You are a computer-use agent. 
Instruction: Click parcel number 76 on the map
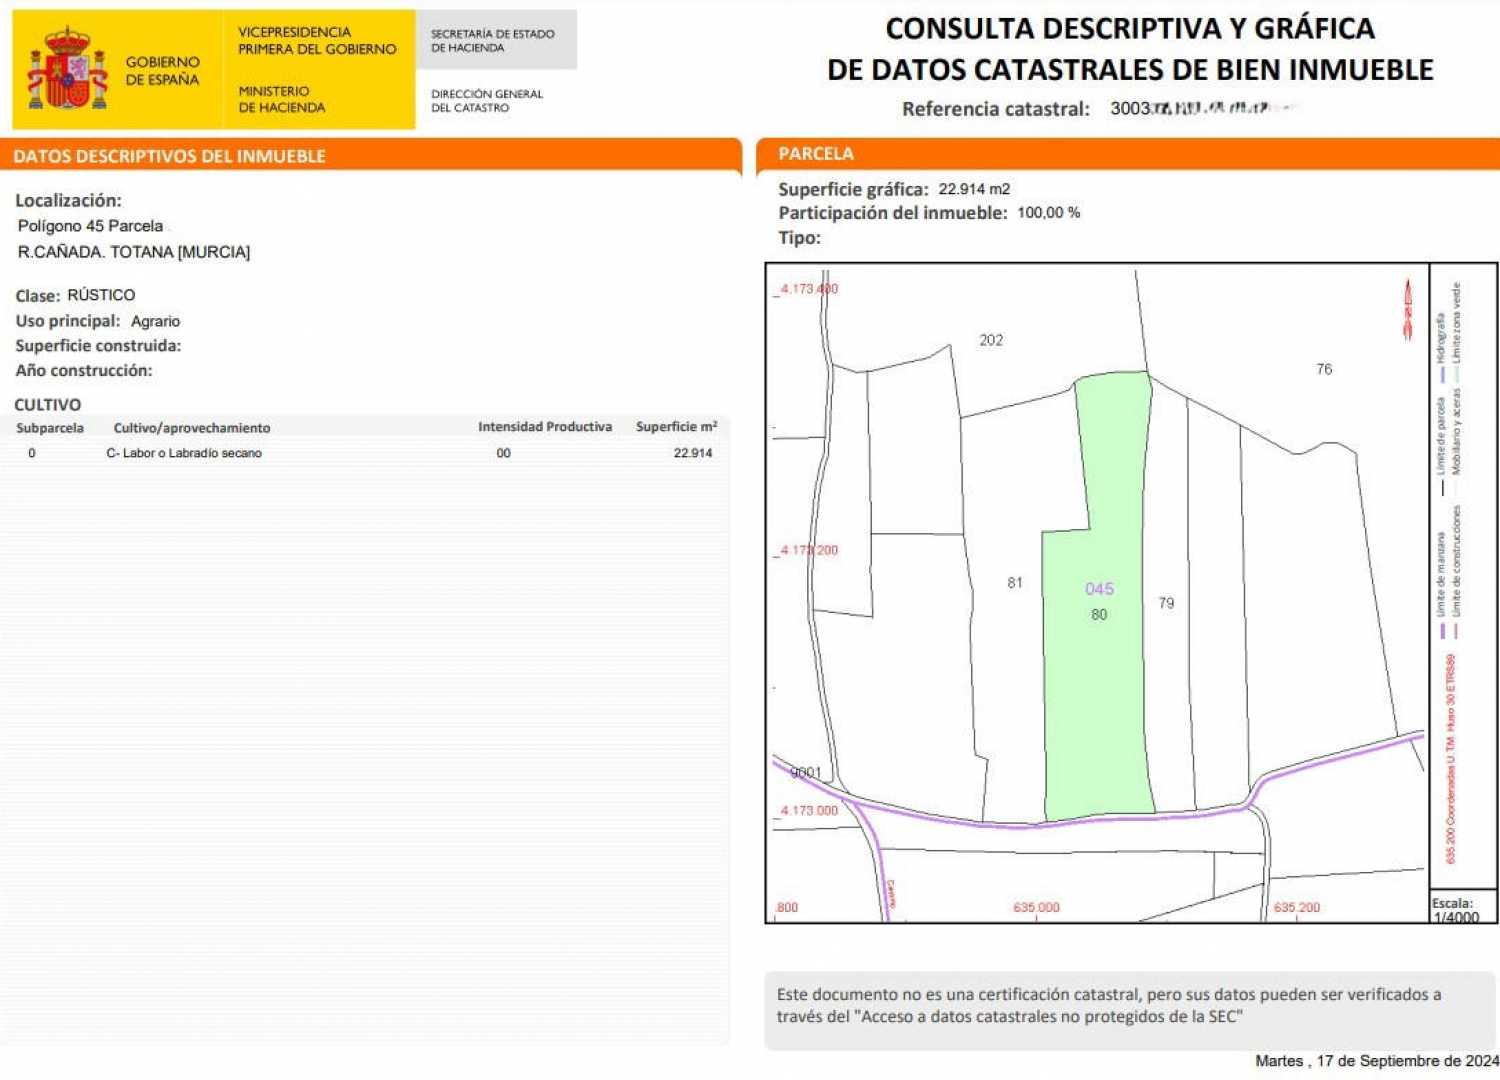[x=1324, y=369]
